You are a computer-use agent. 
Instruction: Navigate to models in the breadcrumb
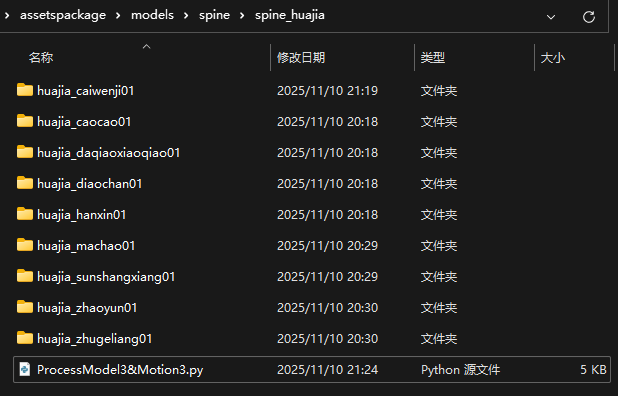(152, 15)
